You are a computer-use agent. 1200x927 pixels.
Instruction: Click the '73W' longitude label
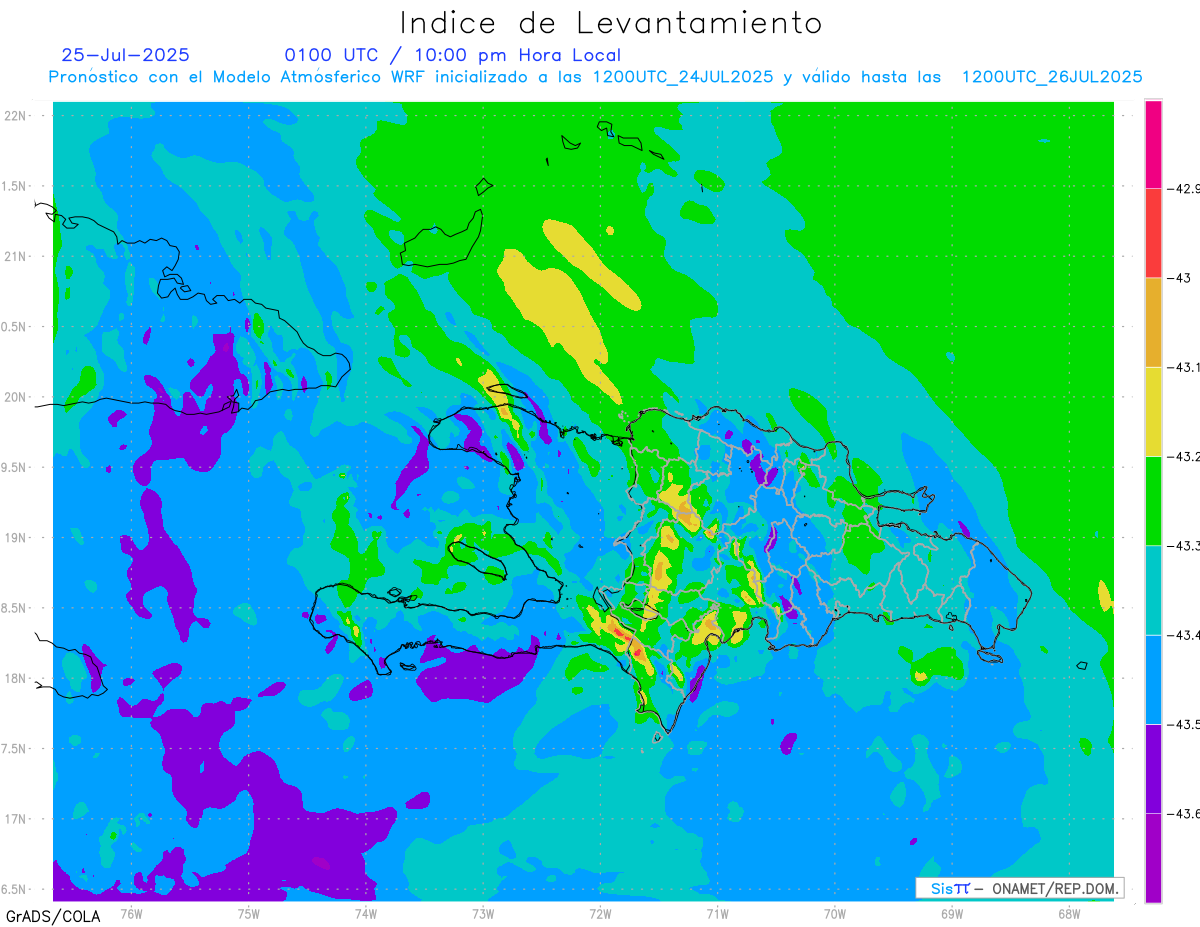(x=483, y=913)
